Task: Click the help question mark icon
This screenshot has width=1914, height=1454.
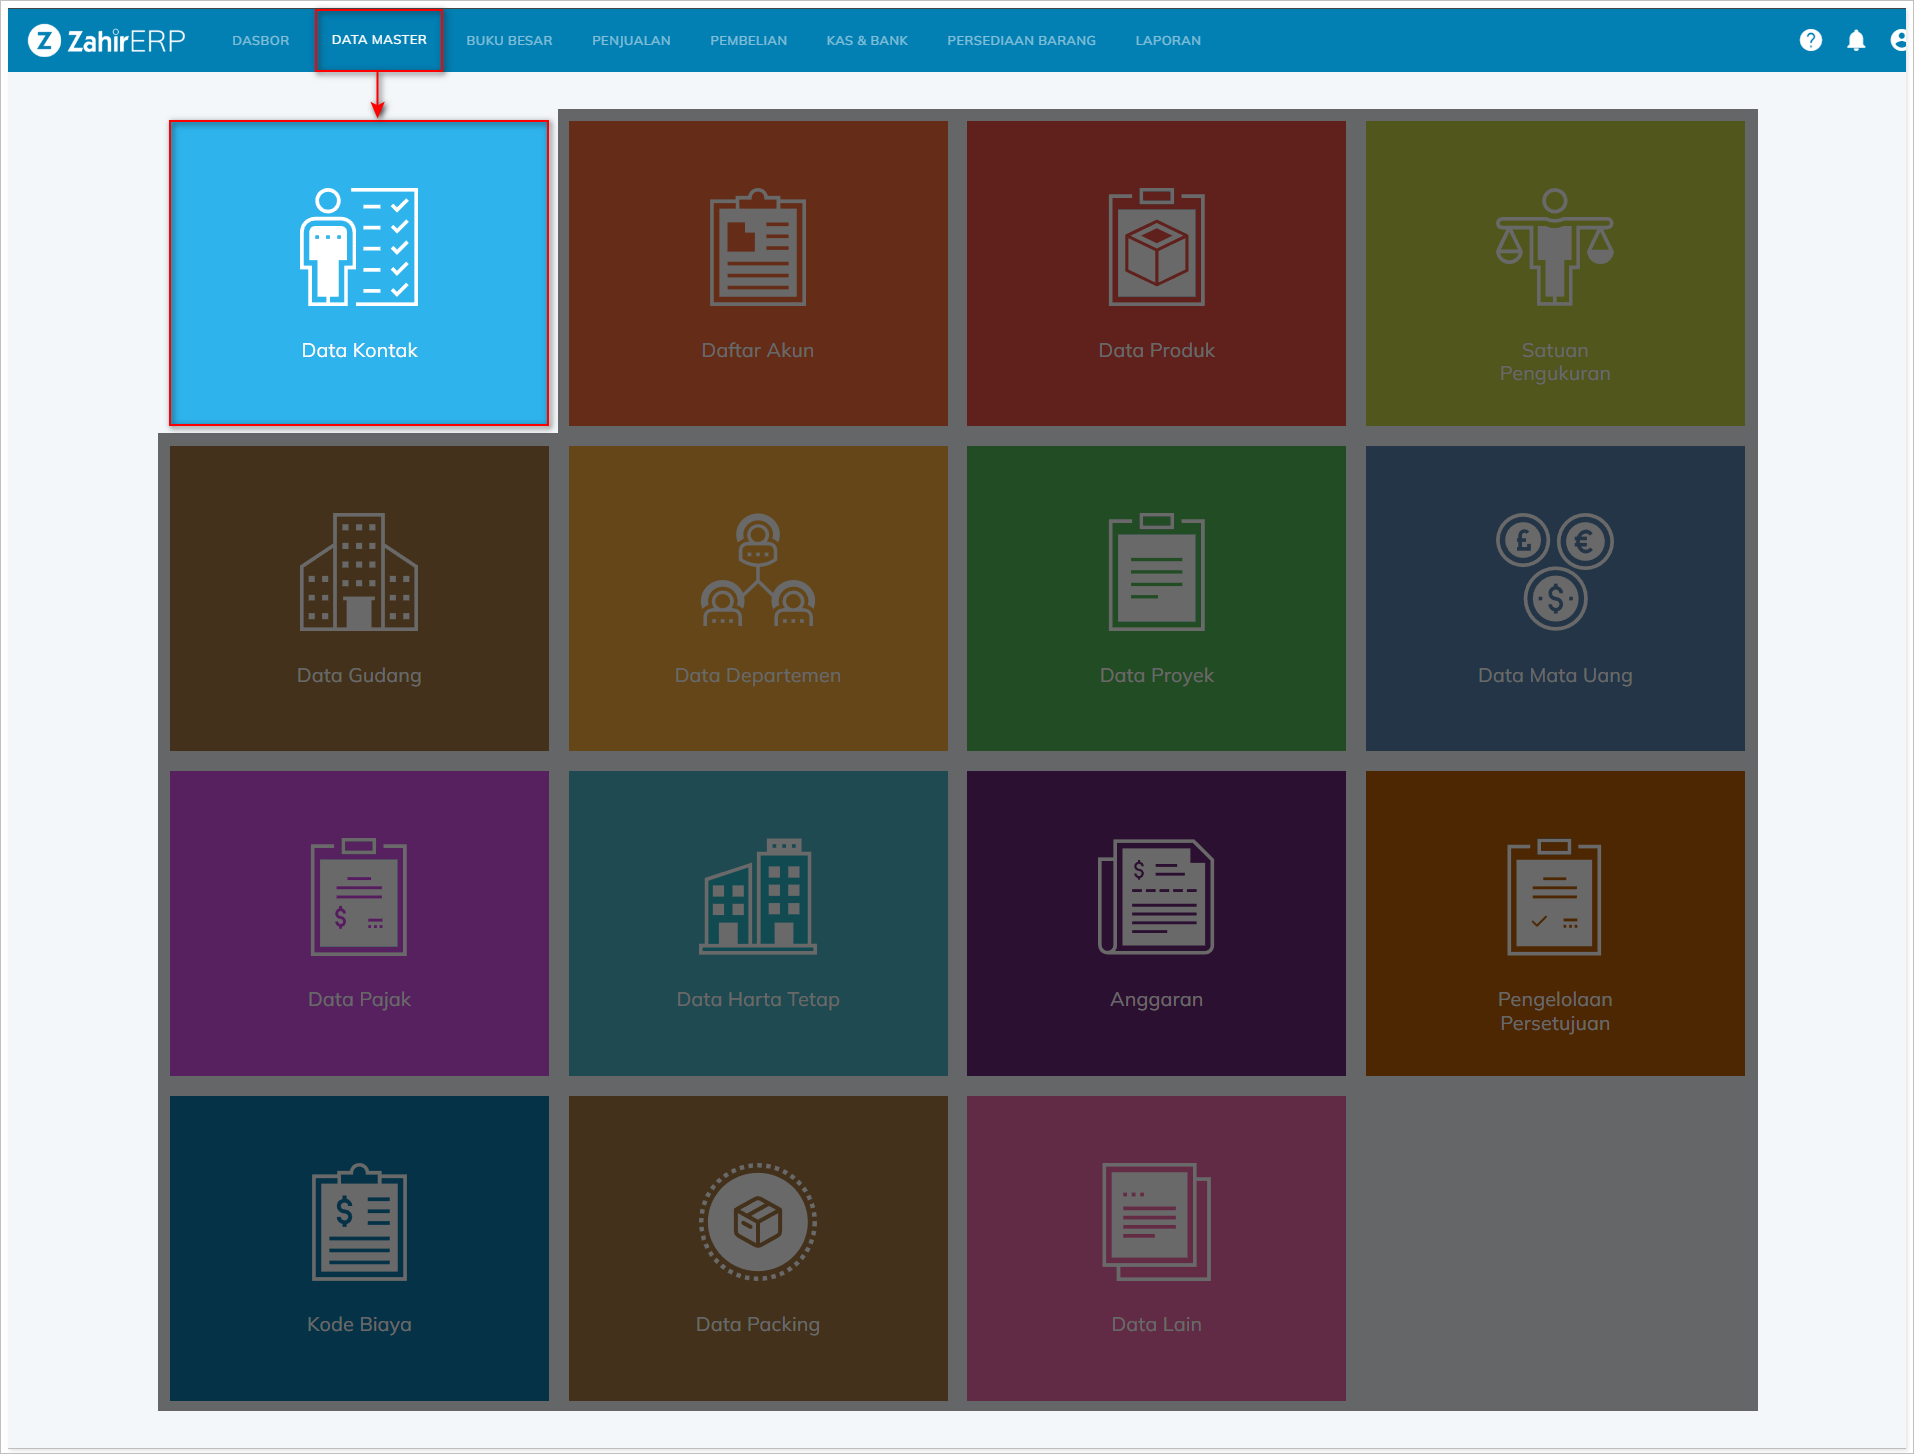Action: pyautogui.click(x=1810, y=40)
